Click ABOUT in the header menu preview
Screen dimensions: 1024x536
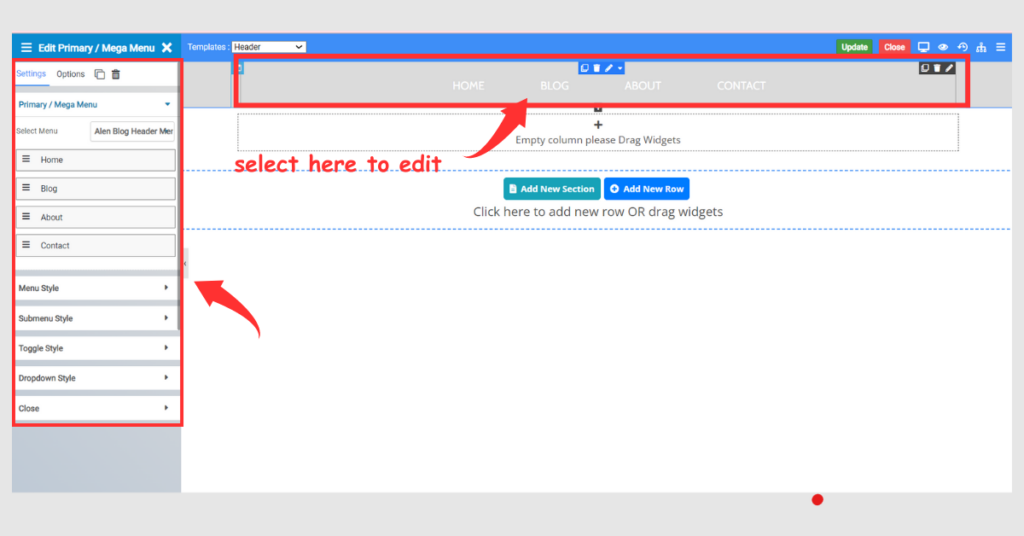(643, 86)
